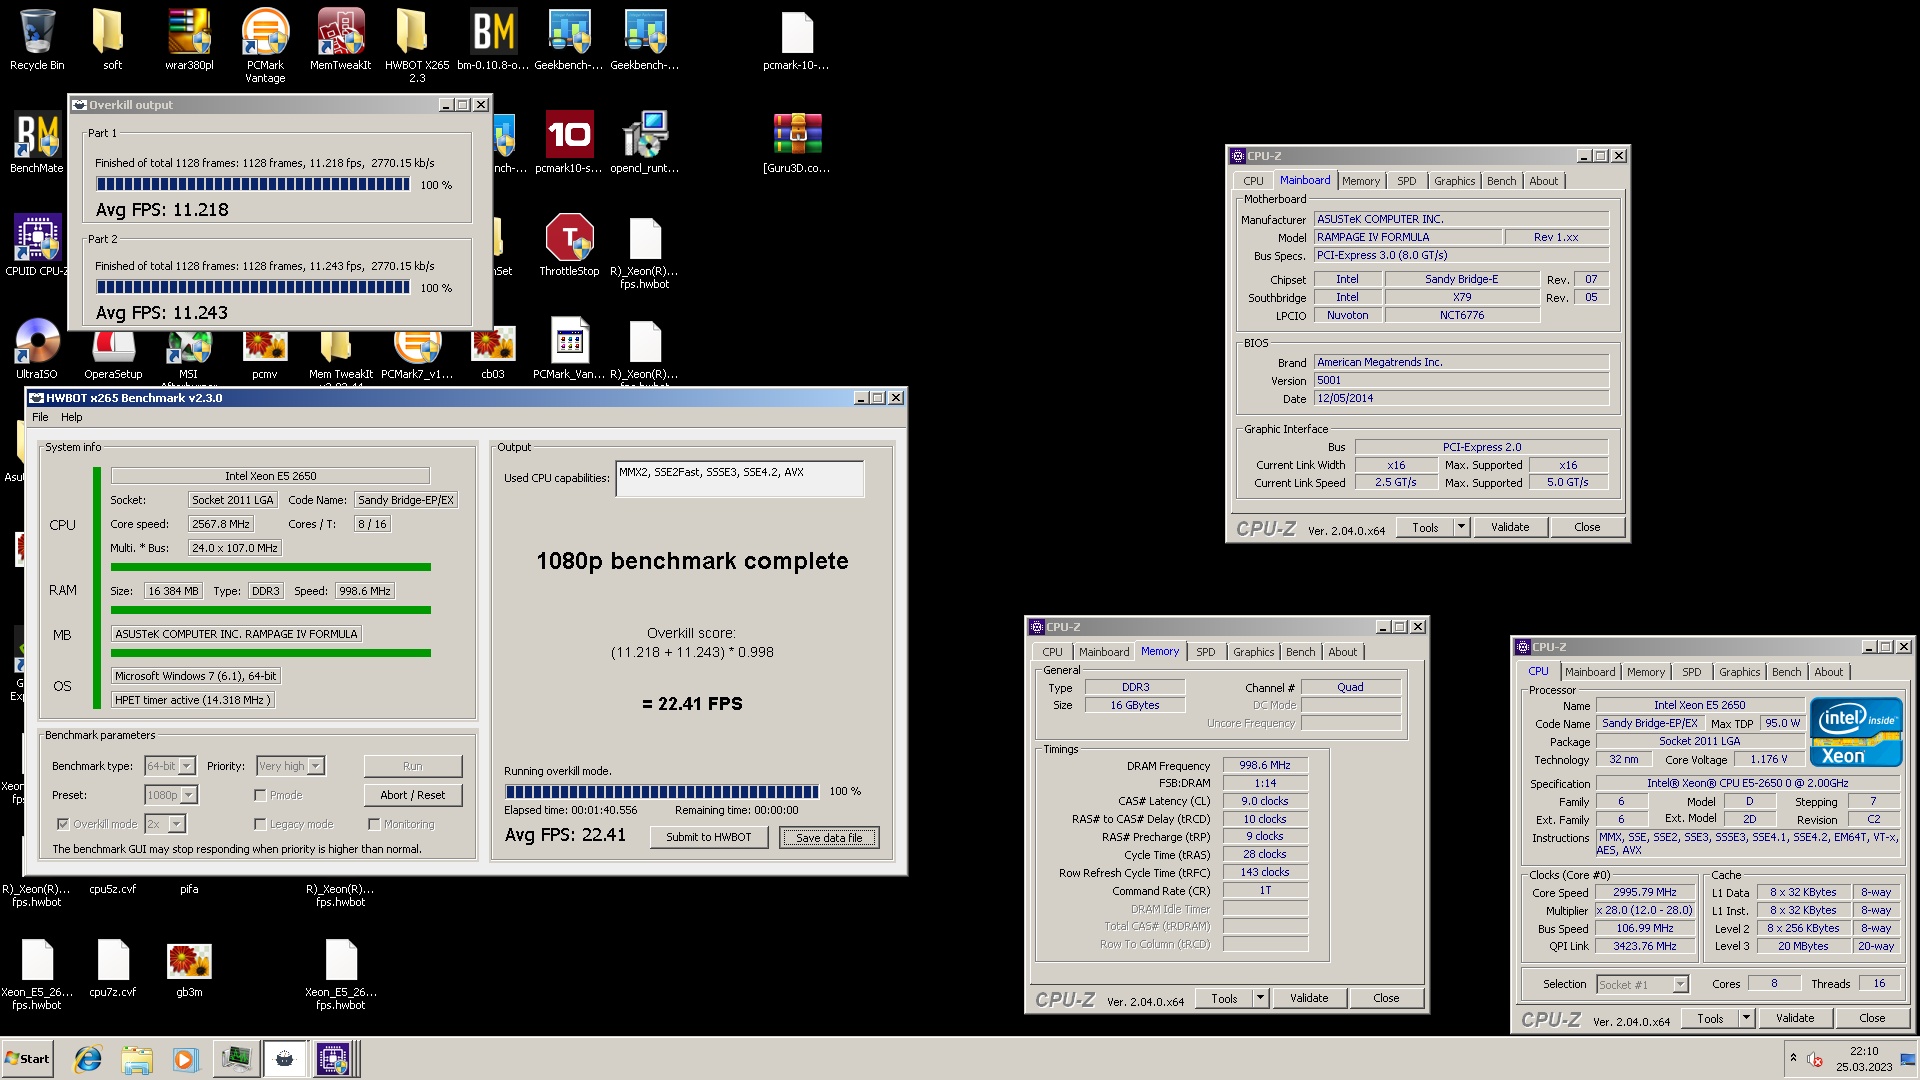Open the pcmark-10 file icon
Image resolution: width=1920 pixels, height=1080 pixels.
point(796,40)
